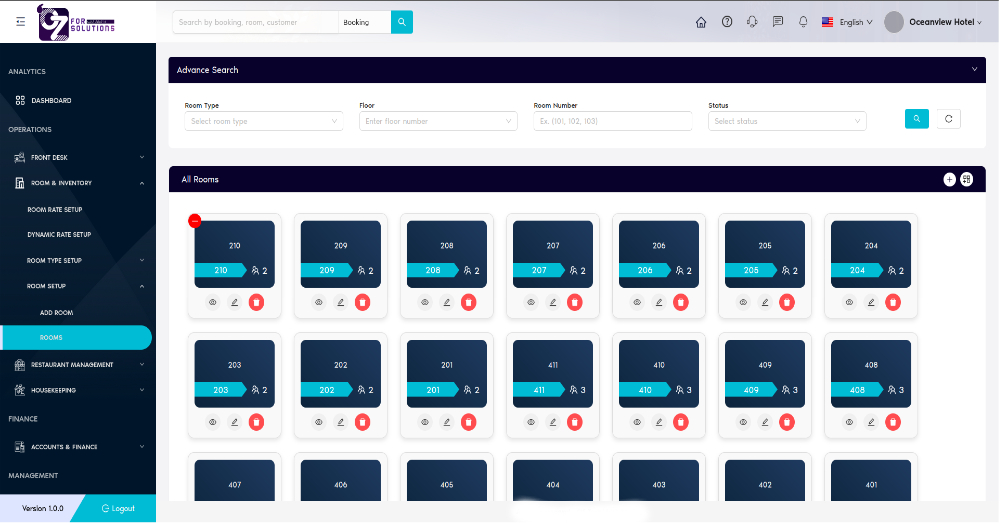This screenshot has height=523, width=1000.
Task: Click the home icon in top bar
Action: 701,22
